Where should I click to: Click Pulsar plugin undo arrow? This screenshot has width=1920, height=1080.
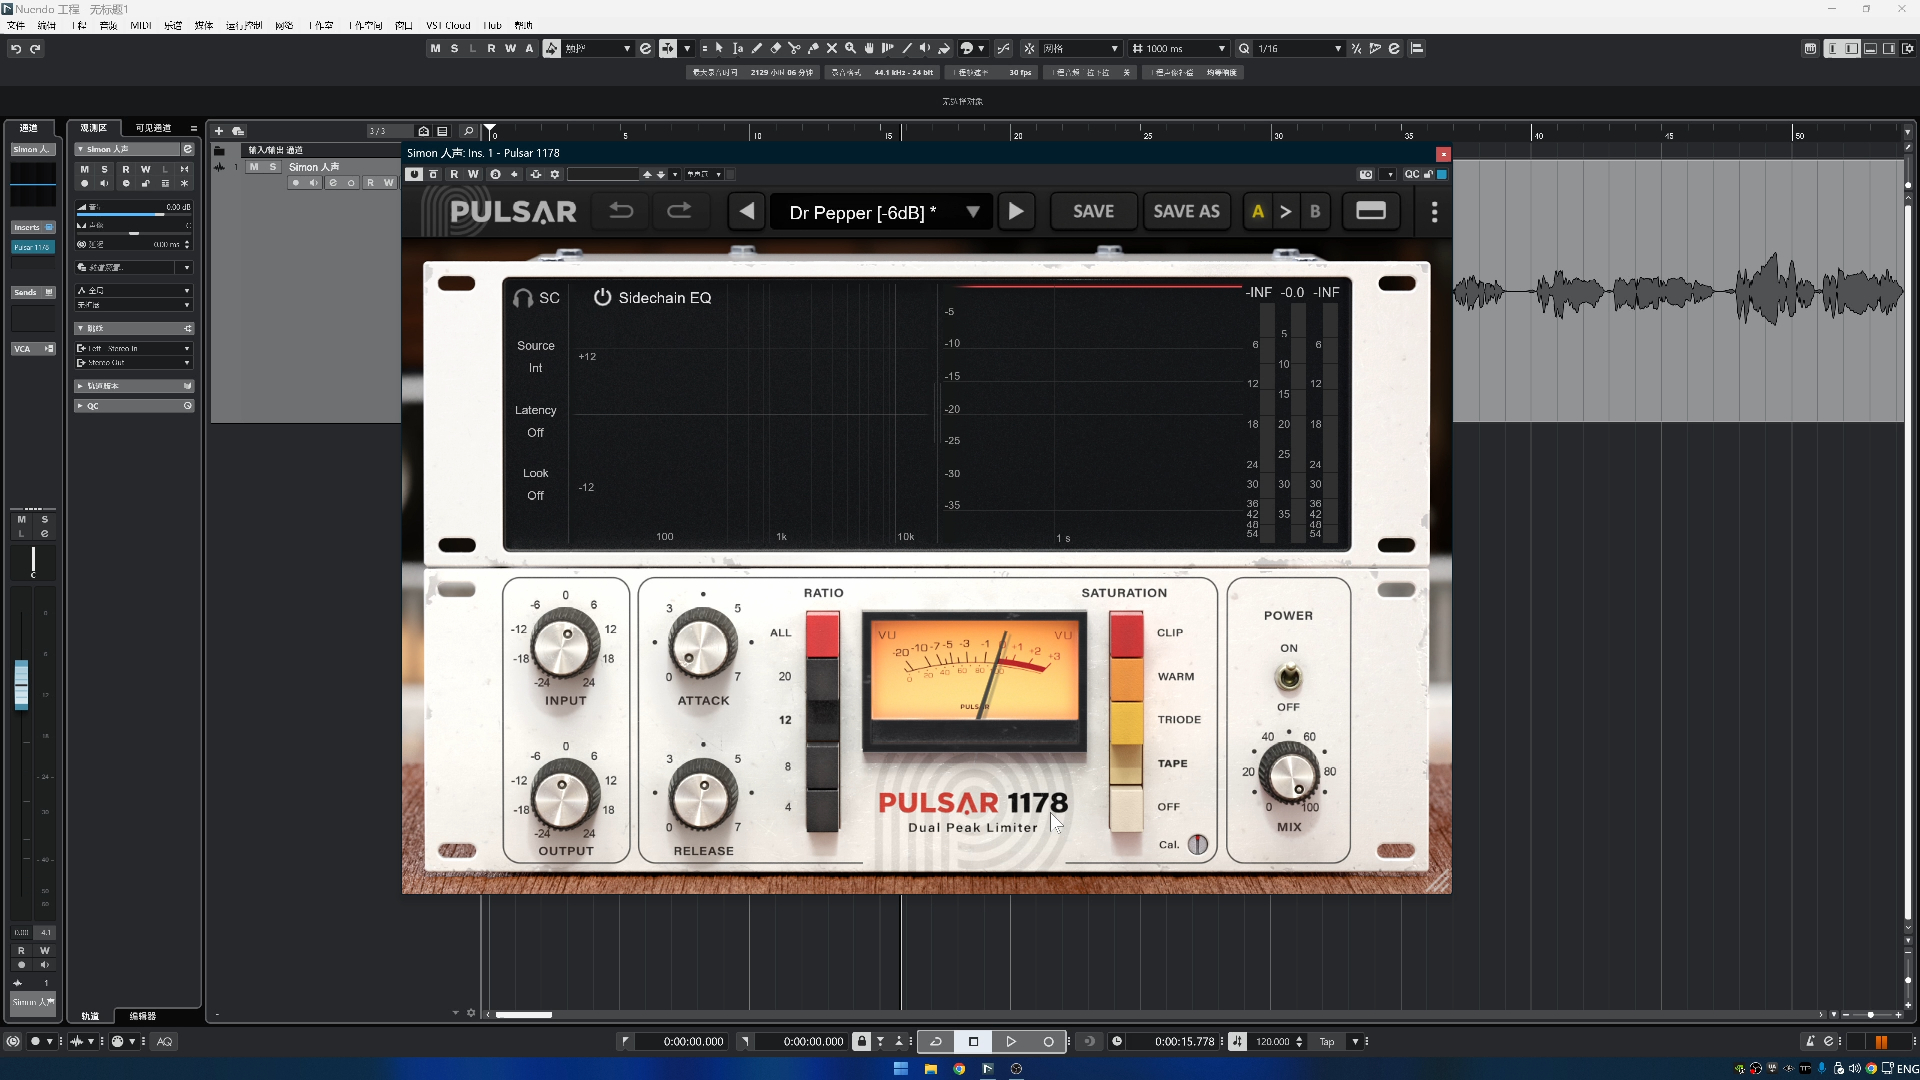point(621,211)
